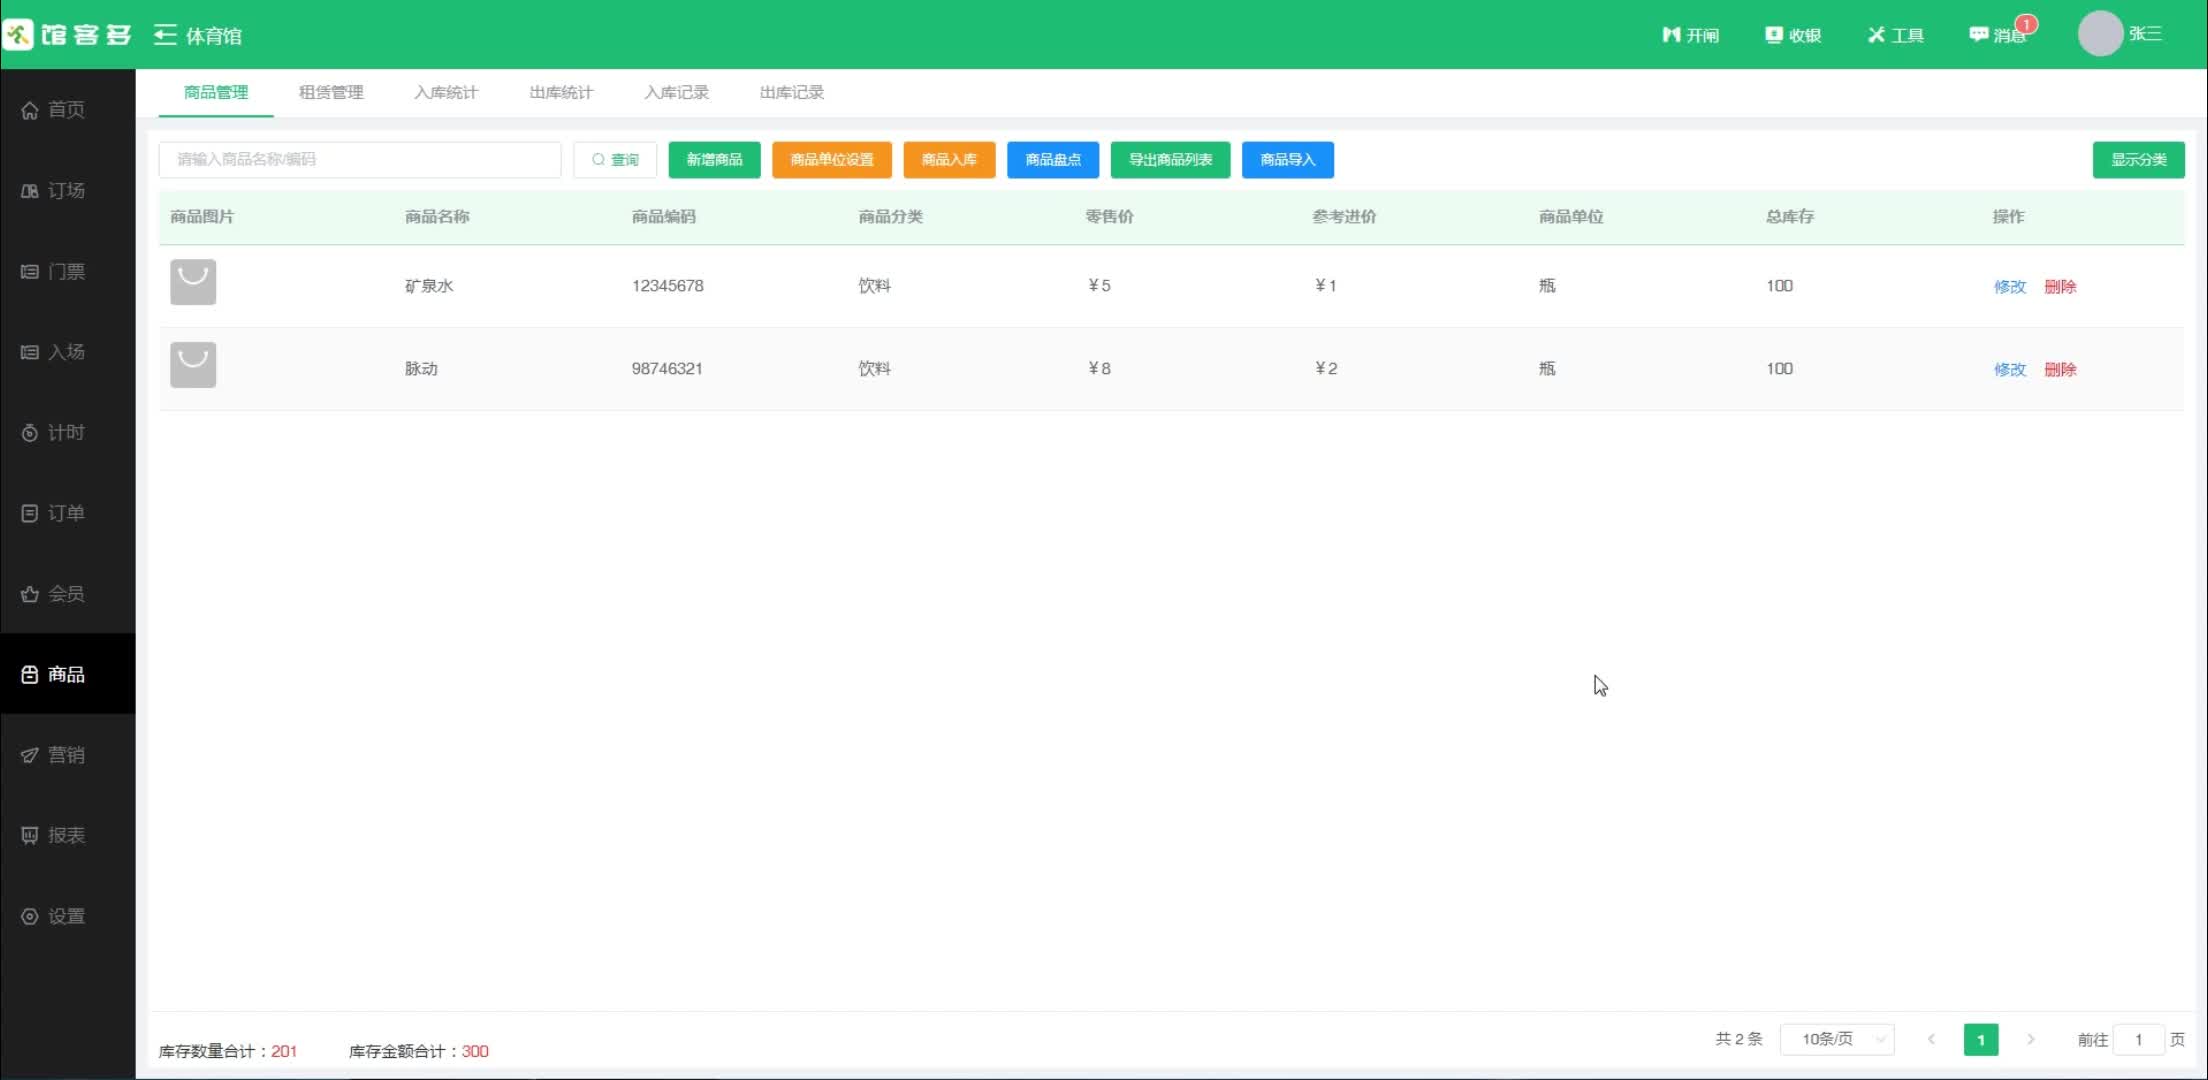The height and width of the screenshot is (1080, 2208).
Task: Click the 总库存 column header
Action: (x=1789, y=217)
